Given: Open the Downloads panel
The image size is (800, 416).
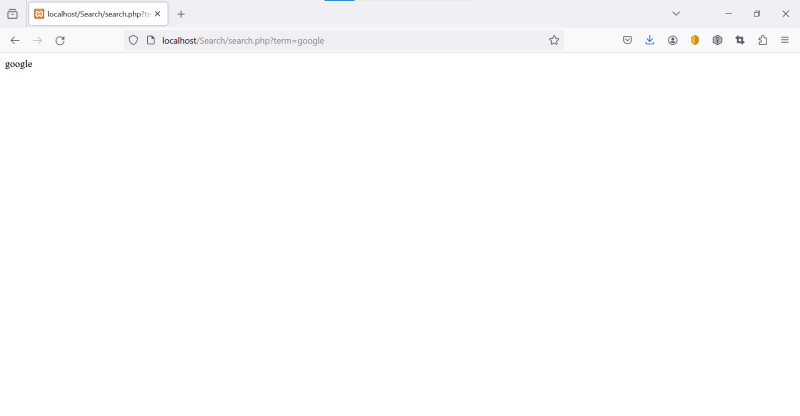Looking at the screenshot, I should pyautogui.click(x=649, y=40).
